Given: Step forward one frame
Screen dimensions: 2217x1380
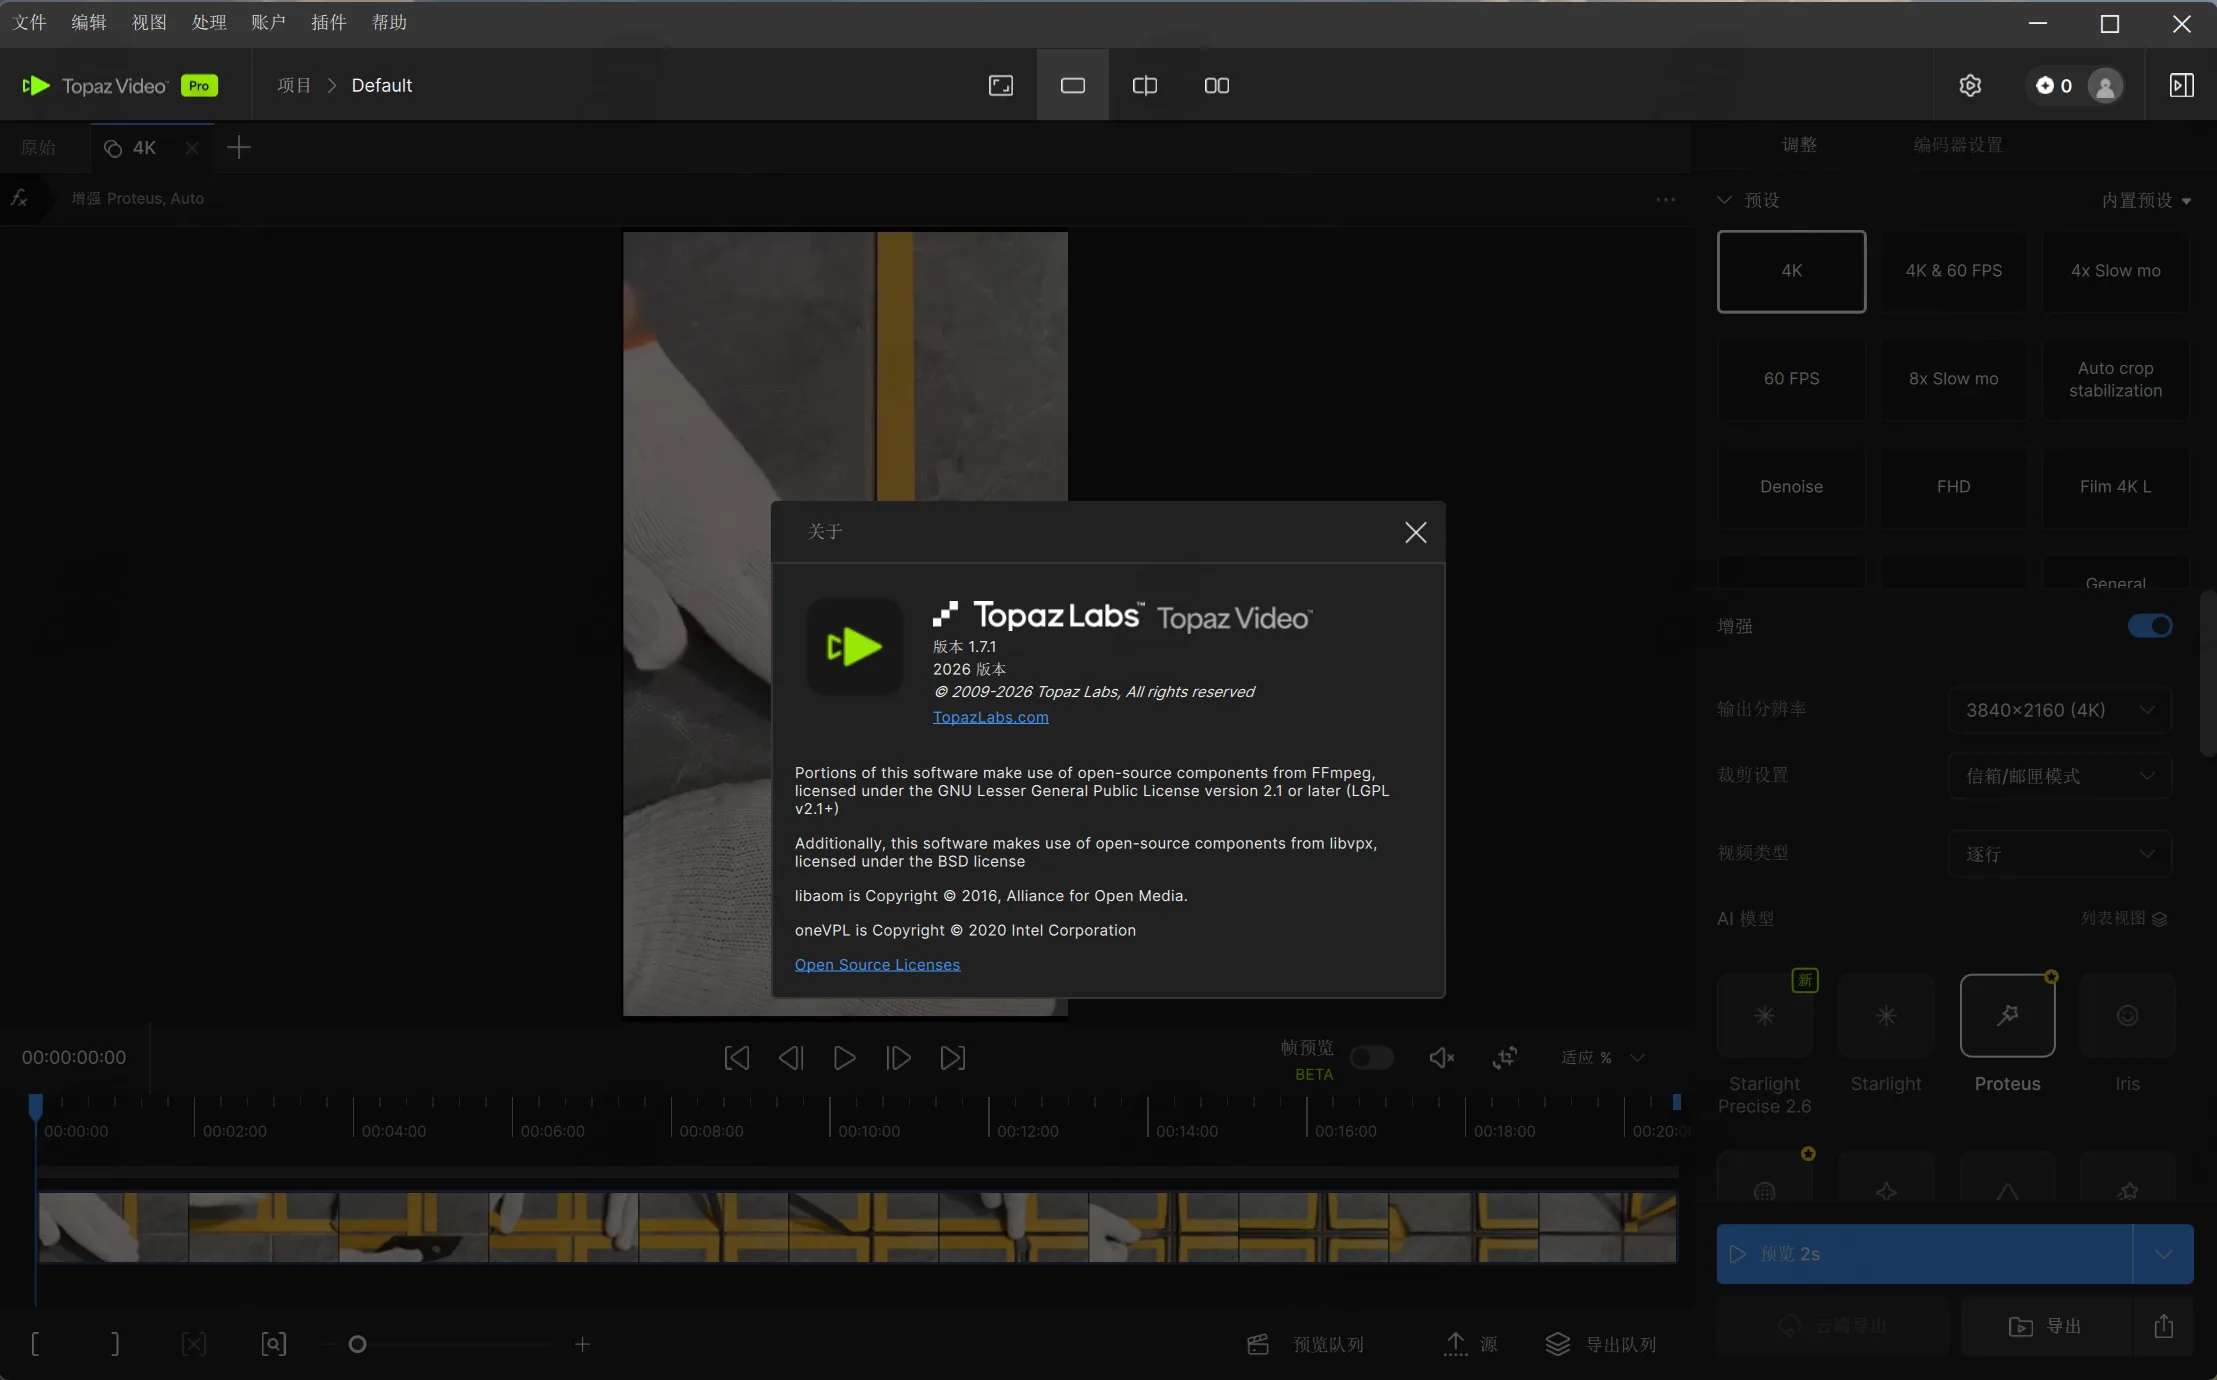Looking at the screenshot, I should coord(898,1057).
